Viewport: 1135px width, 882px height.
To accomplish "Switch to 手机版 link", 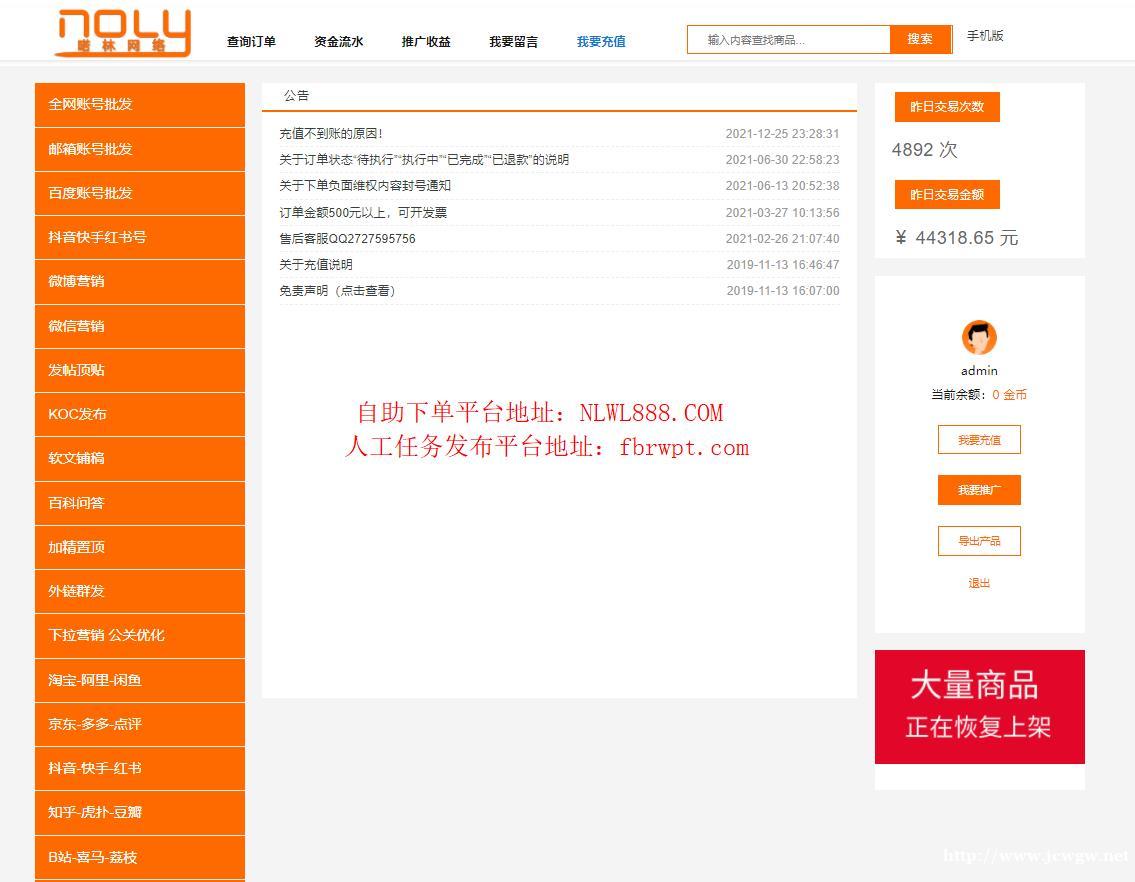I will click(x=985, y=36).
